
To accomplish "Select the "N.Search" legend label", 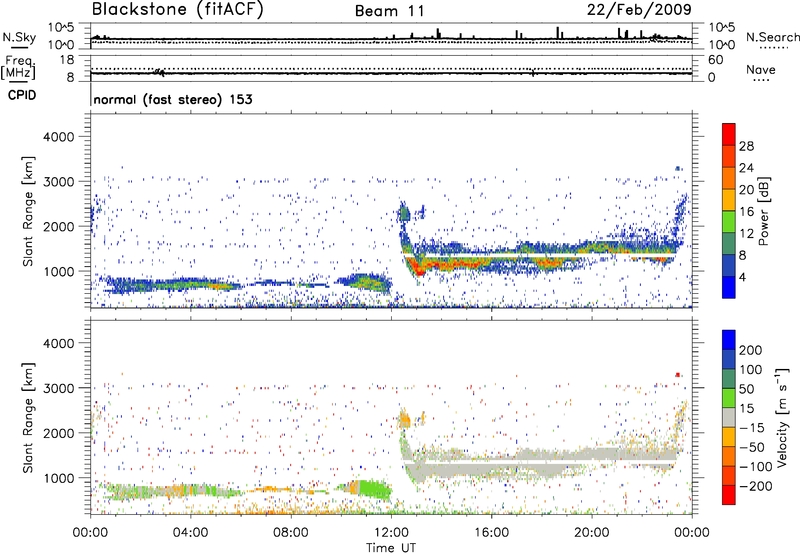I will pos(772,37).
